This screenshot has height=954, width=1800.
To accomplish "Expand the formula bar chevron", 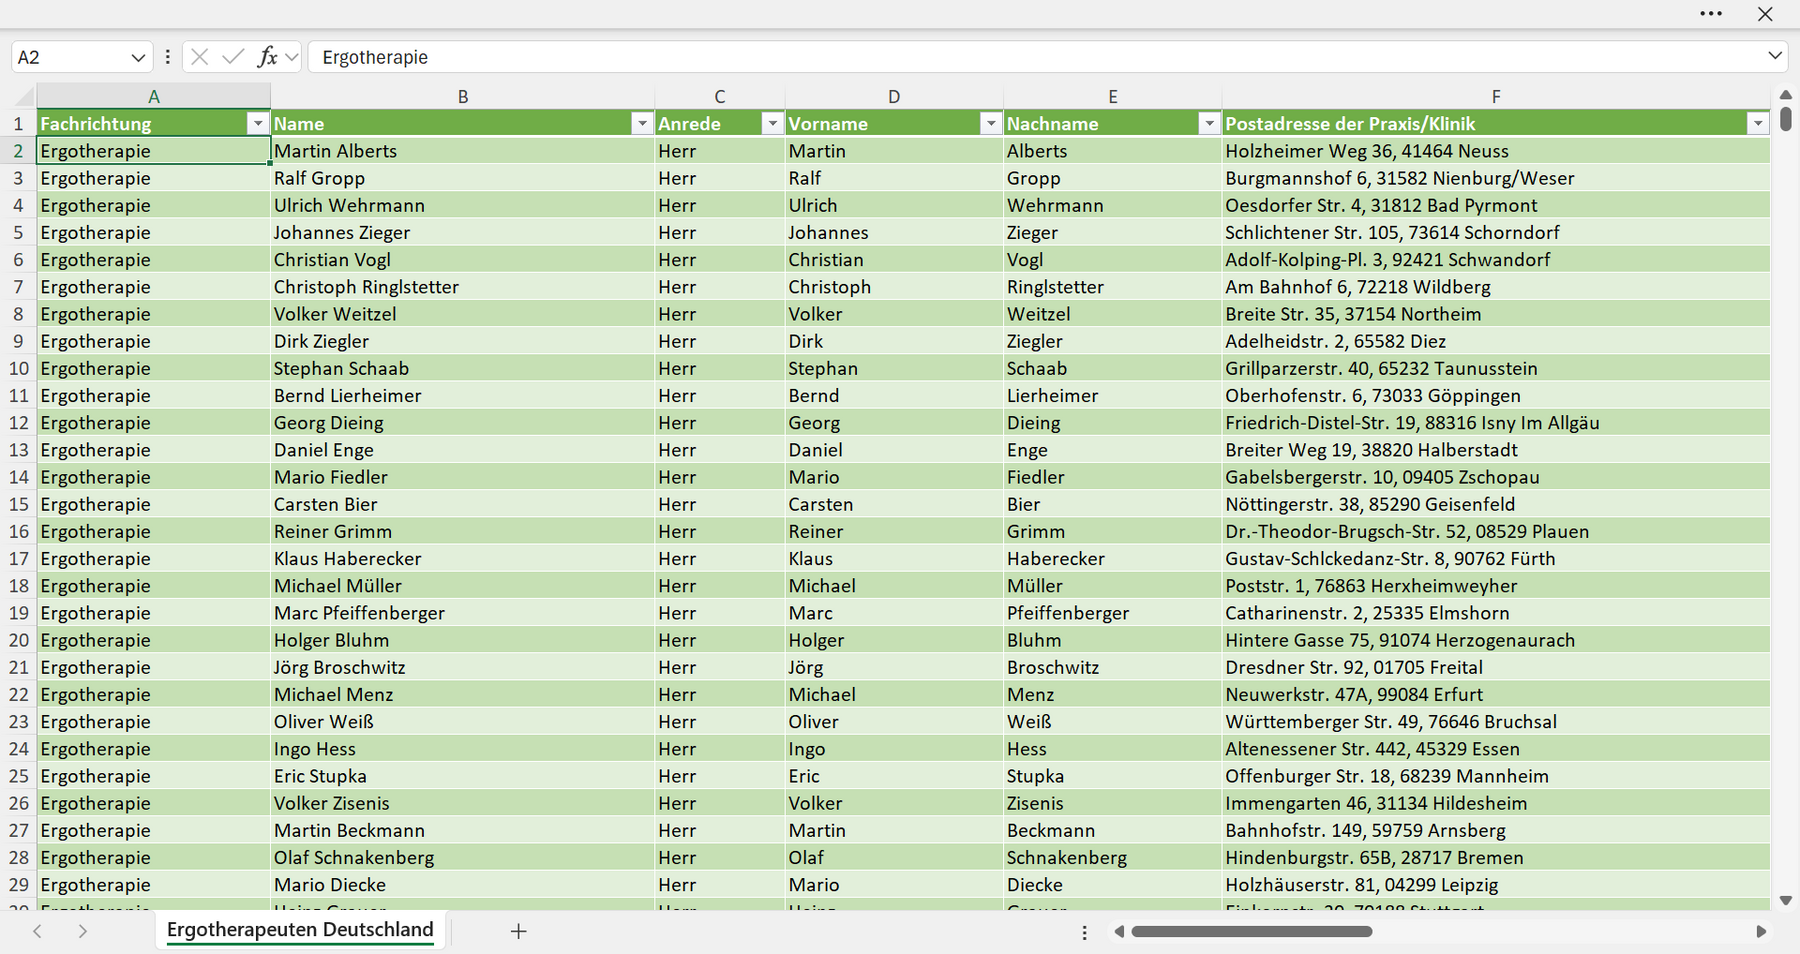I will 1775,56.
